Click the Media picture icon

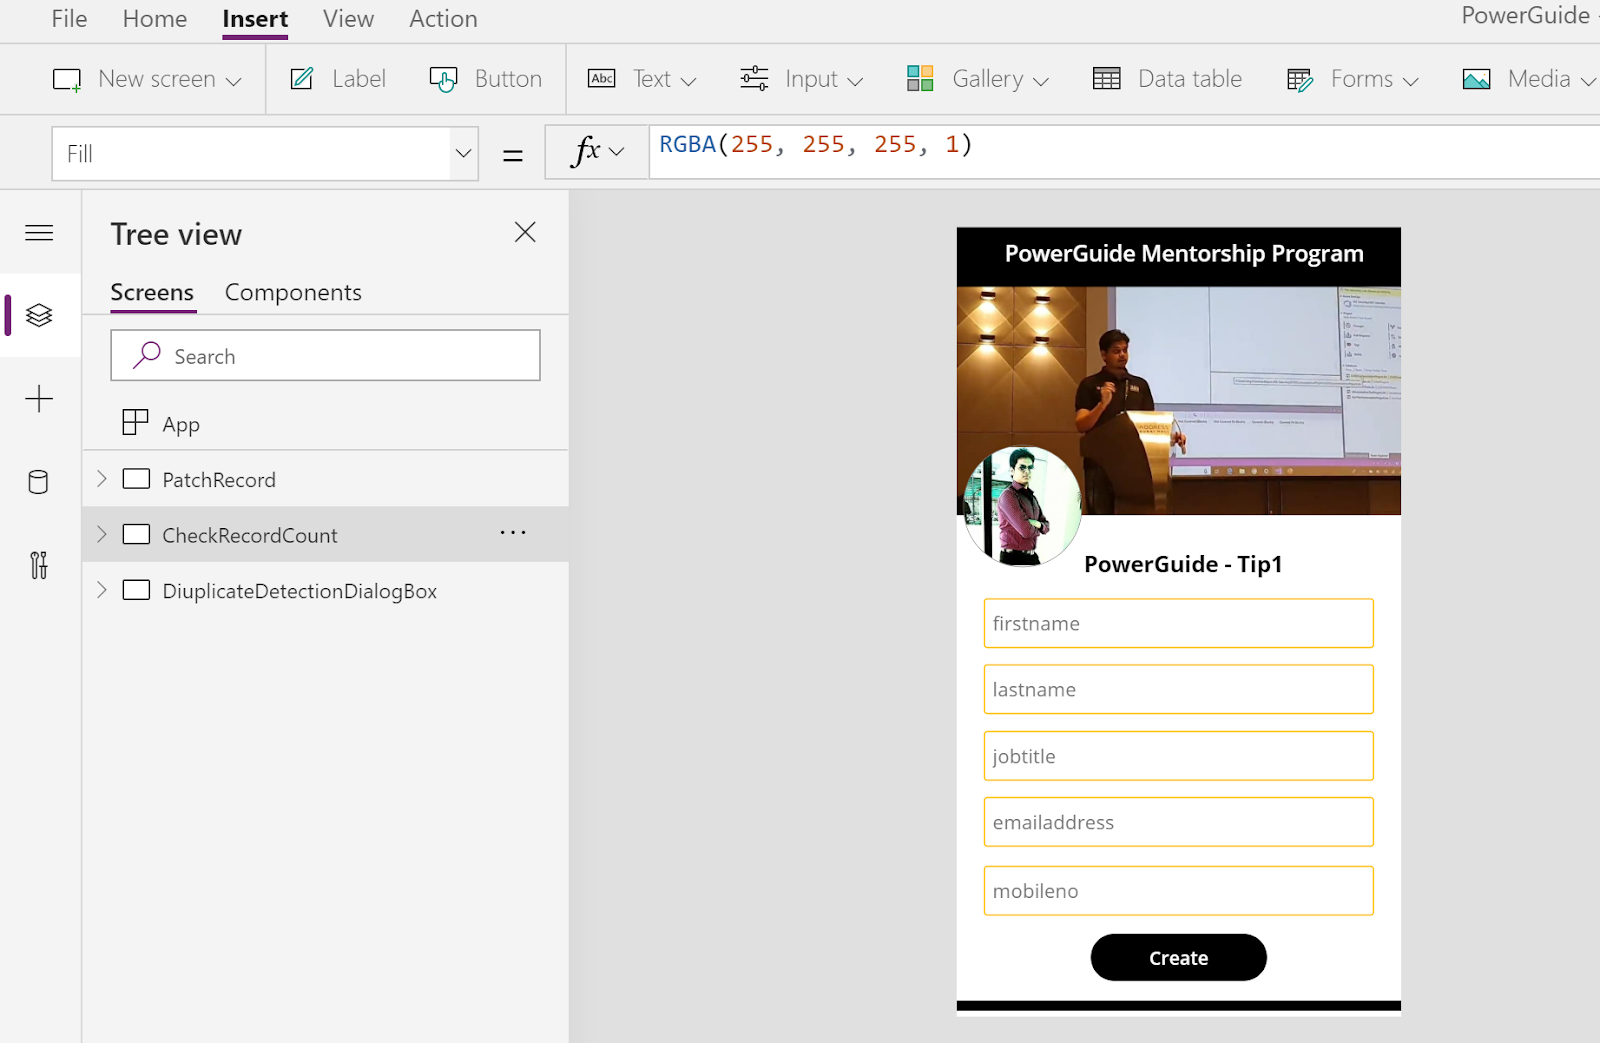[1476, 79]
